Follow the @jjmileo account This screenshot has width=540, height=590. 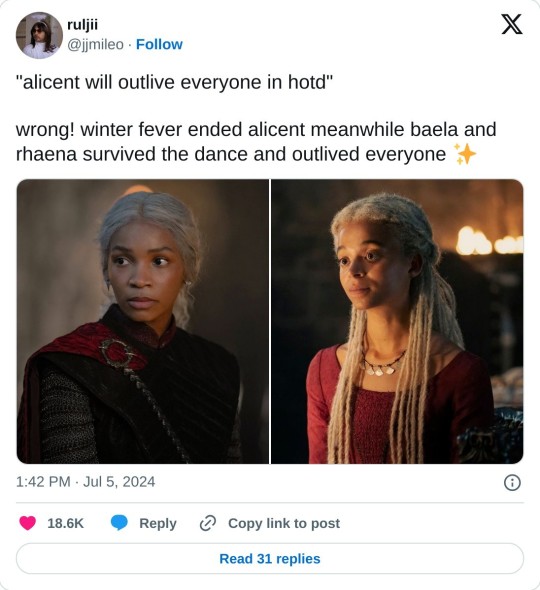[159, 44]
